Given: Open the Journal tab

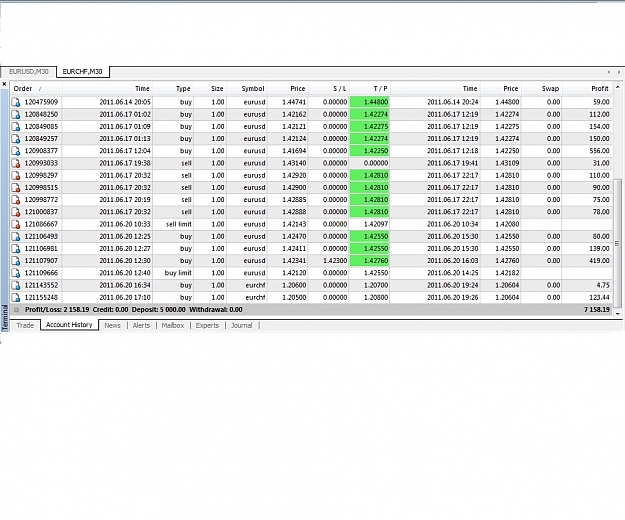Looking at the screenshot, I should (242, 326).
